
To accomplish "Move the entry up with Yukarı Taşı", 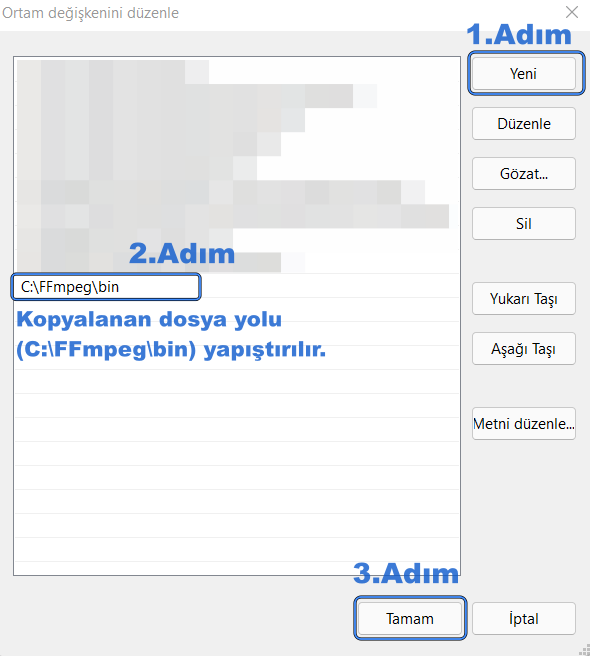I will pyautogui.click(x=524, y=299).
